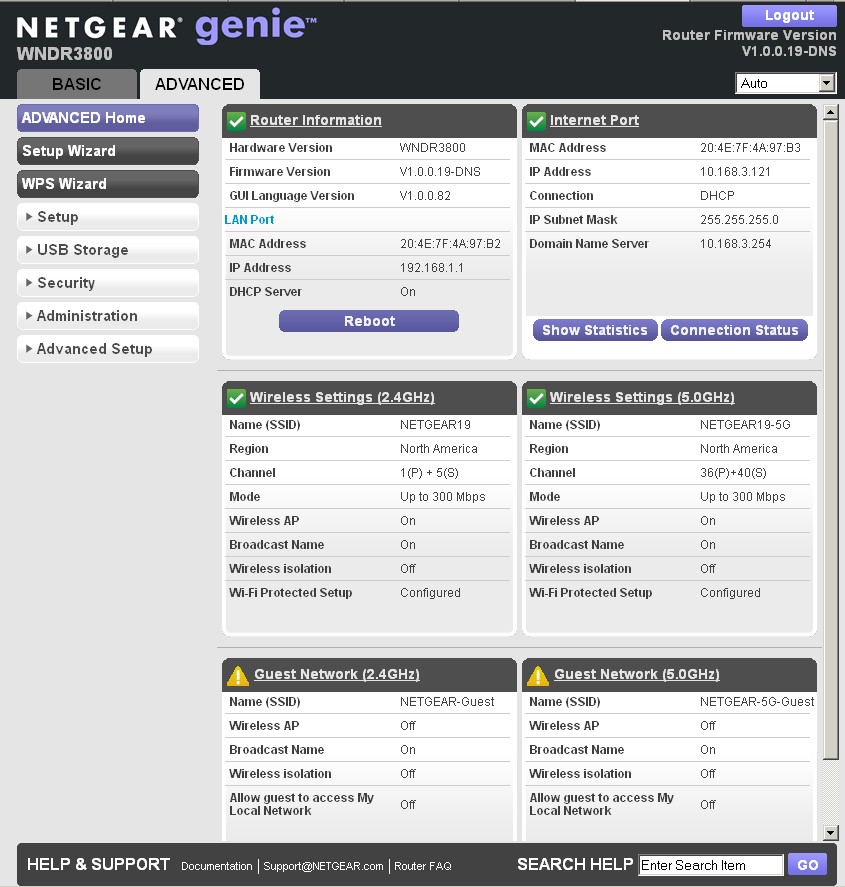Open ADVANCED Home in the sidebar

107,118
